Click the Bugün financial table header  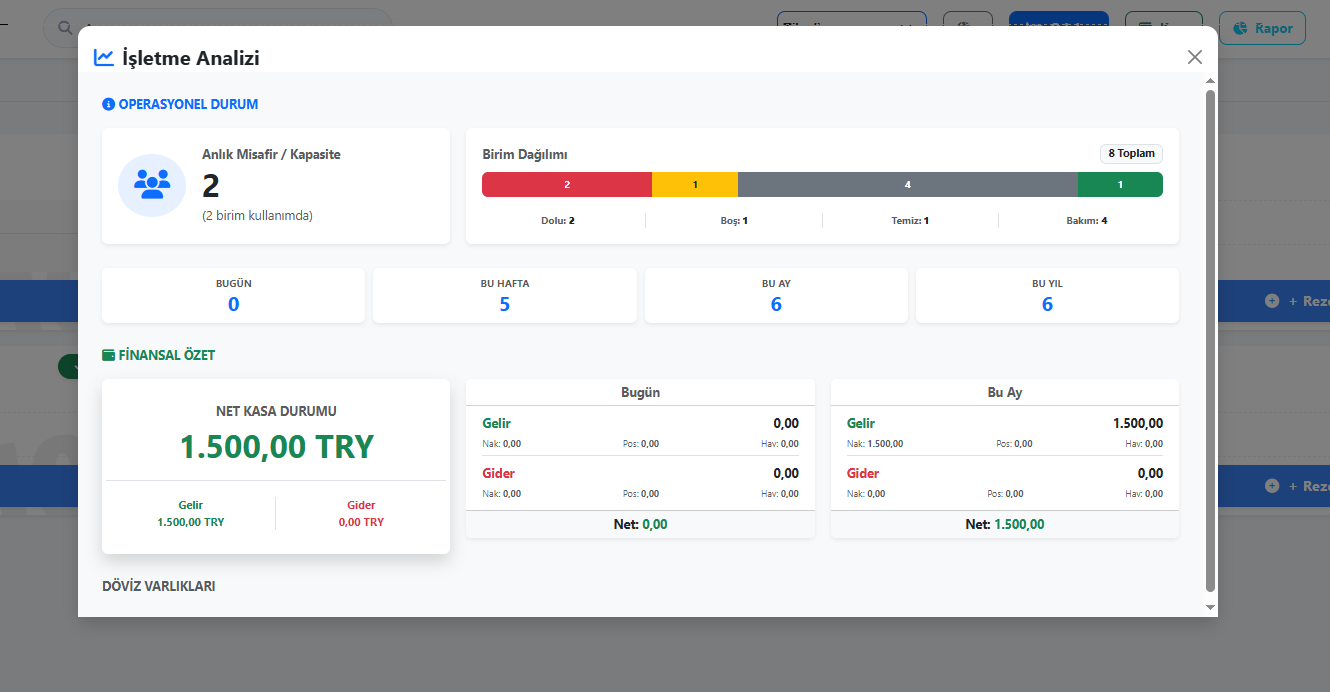(640, 392)
